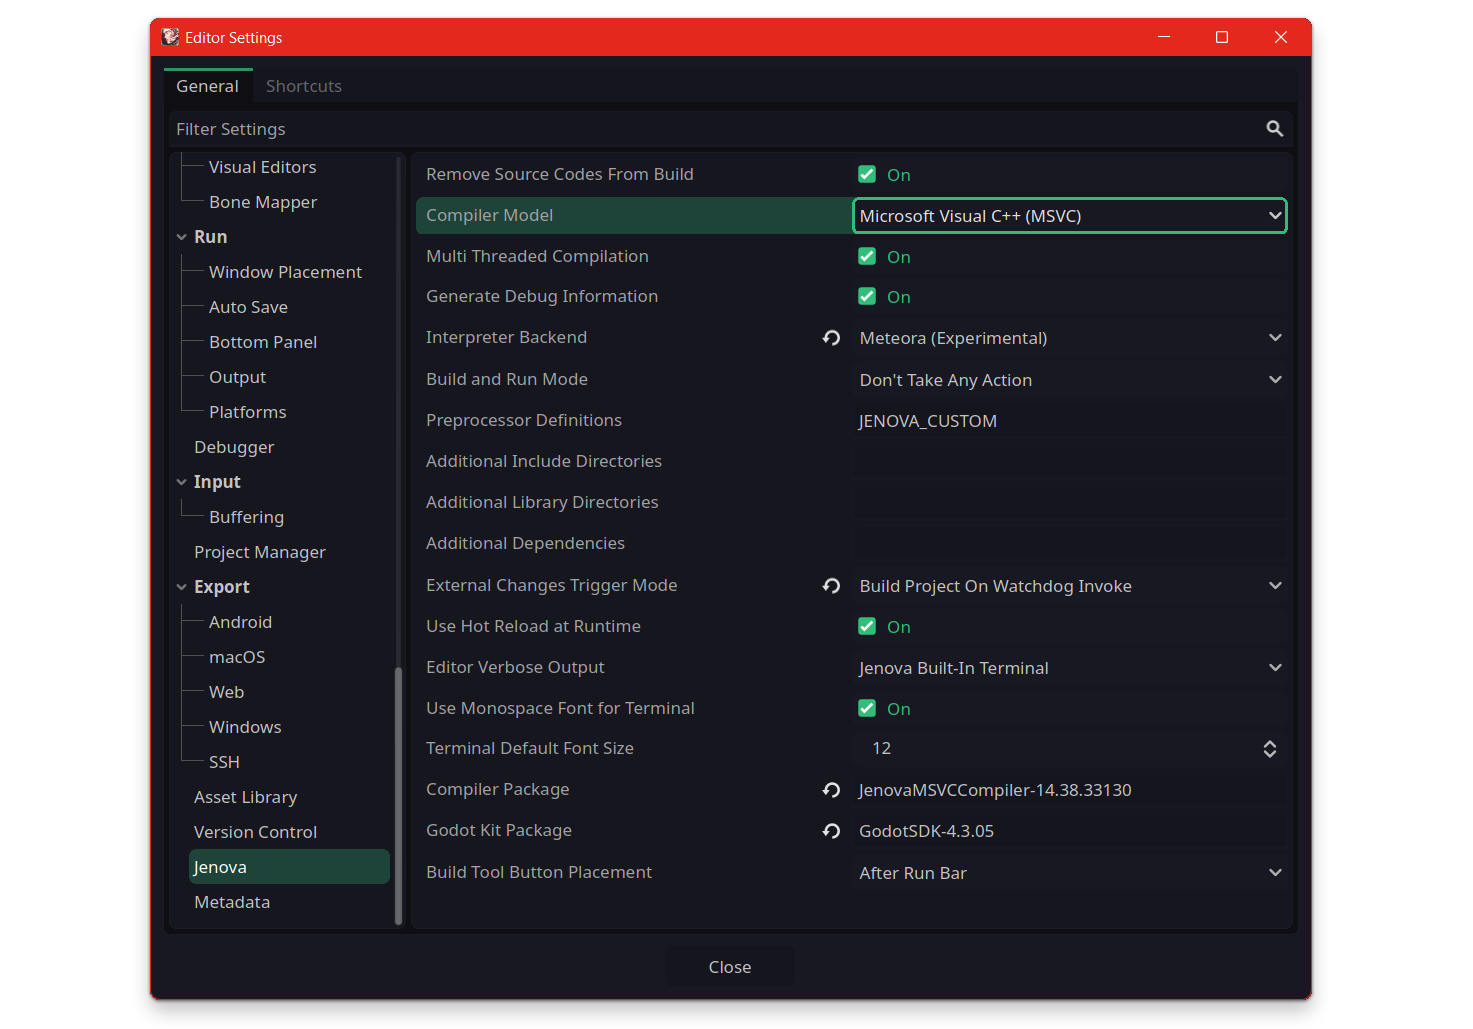Click the Close button at the bottom
Screen dimensions: 1473x1029
(730, 967)
